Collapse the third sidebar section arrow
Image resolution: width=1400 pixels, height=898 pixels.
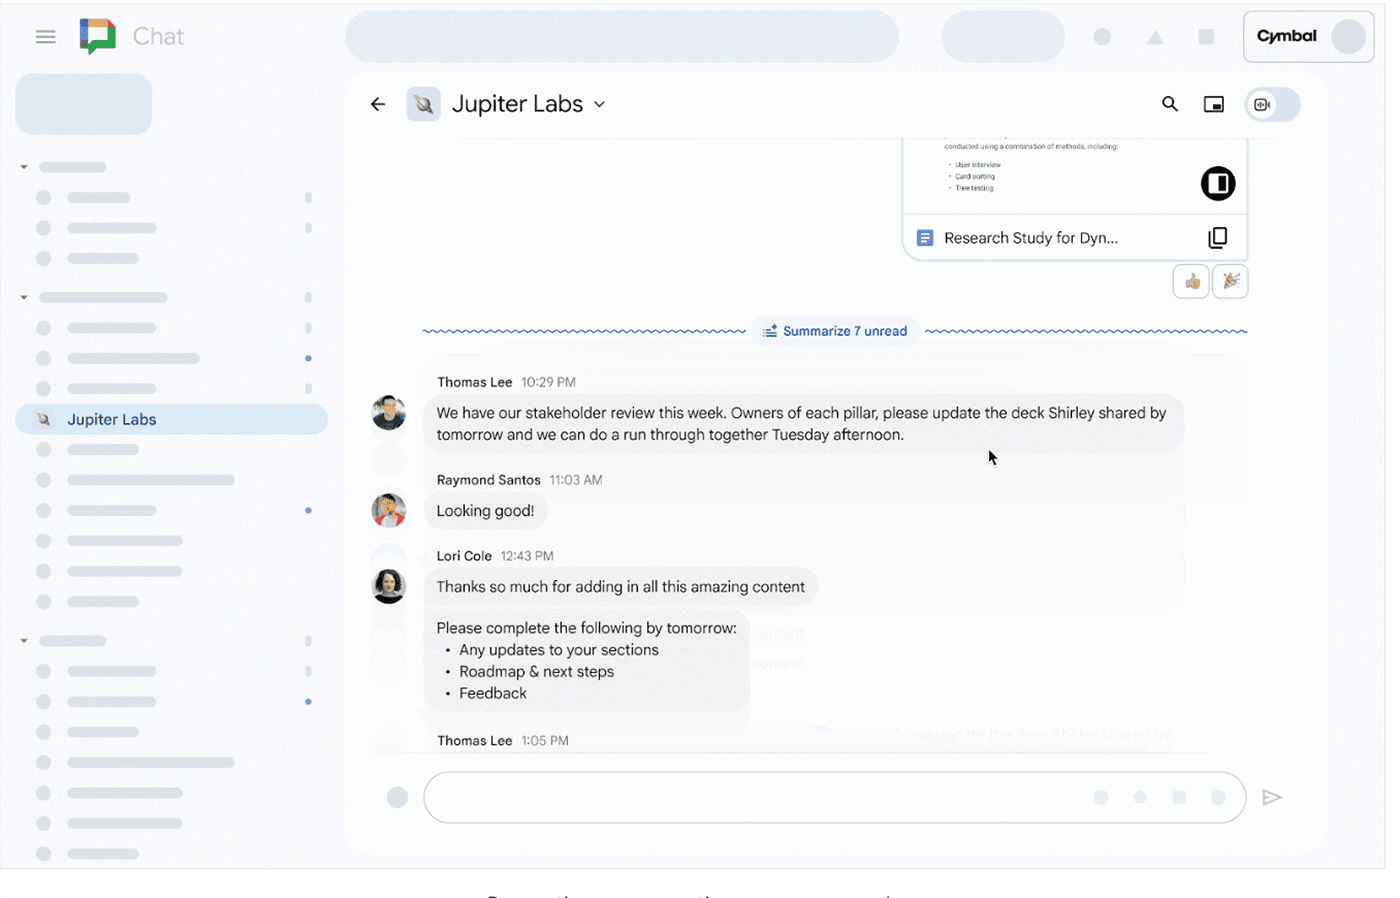[24, 640]
